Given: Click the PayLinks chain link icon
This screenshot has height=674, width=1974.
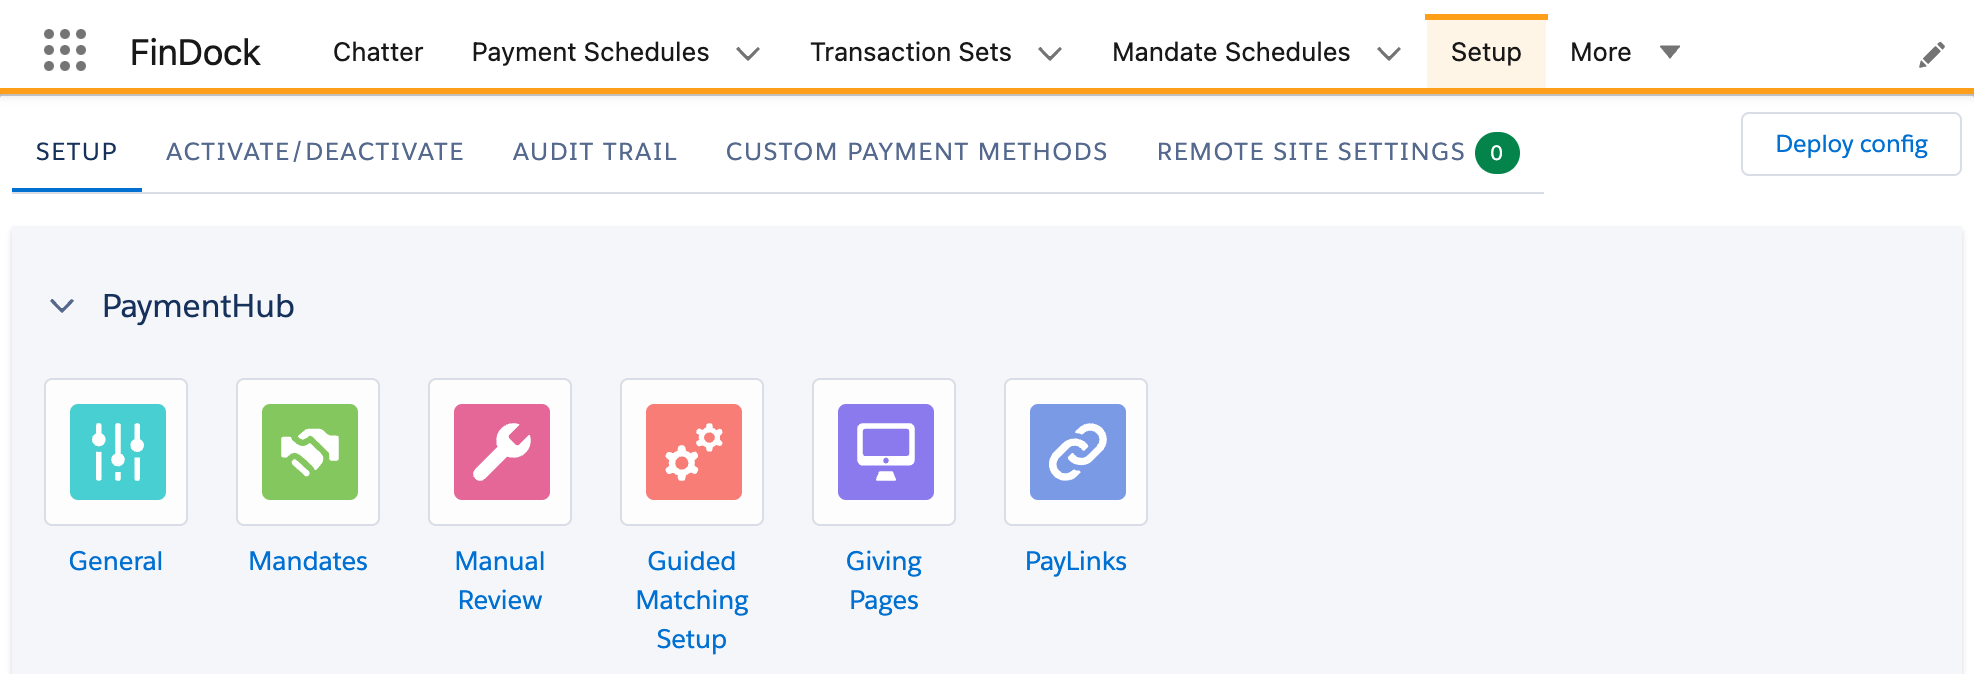Looking at the screenshot, I should 1076,452.
